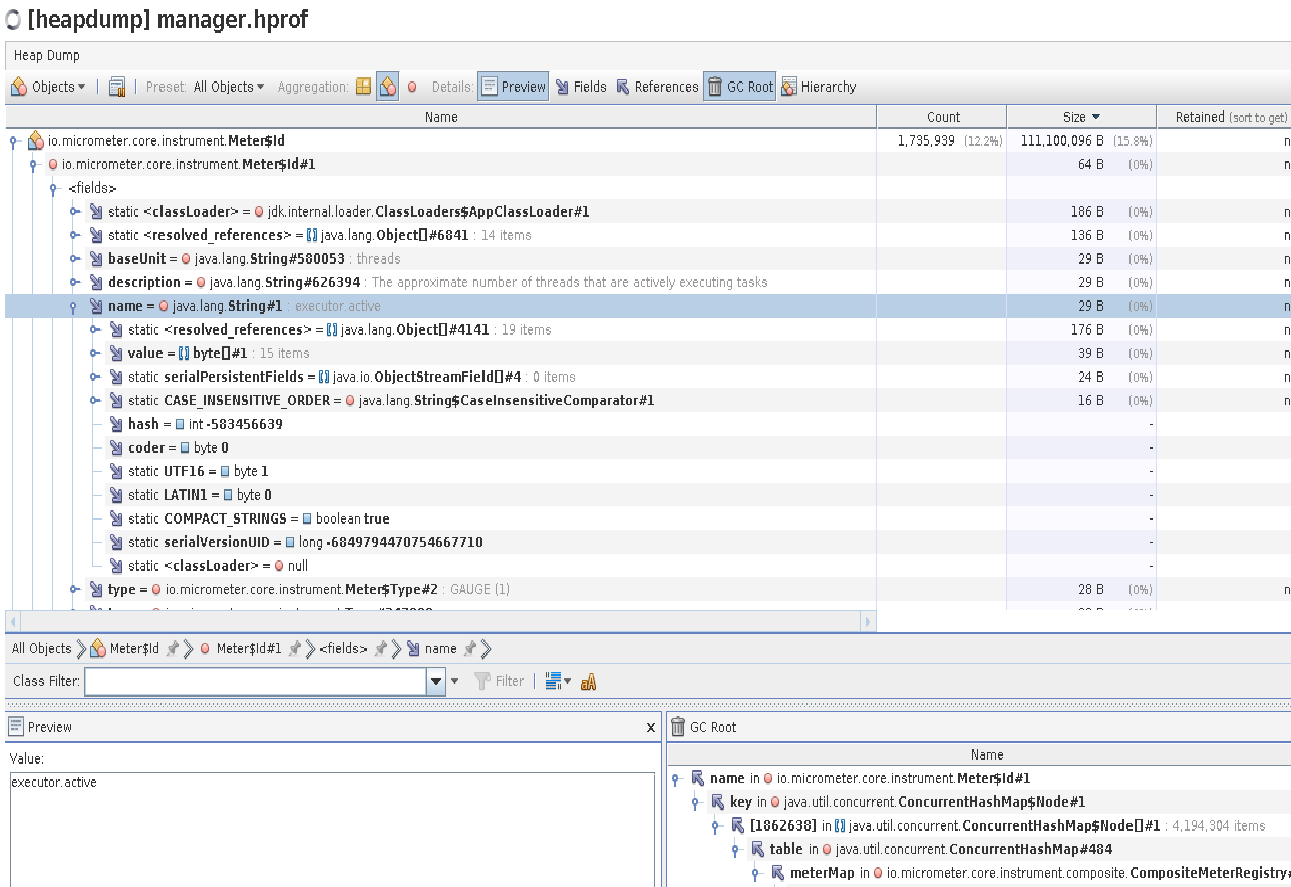This screenshot has width=1291, height=887.
Task: Collapse key in ConcurrentHashMap$Node#1 node
Action: (695, 802)
